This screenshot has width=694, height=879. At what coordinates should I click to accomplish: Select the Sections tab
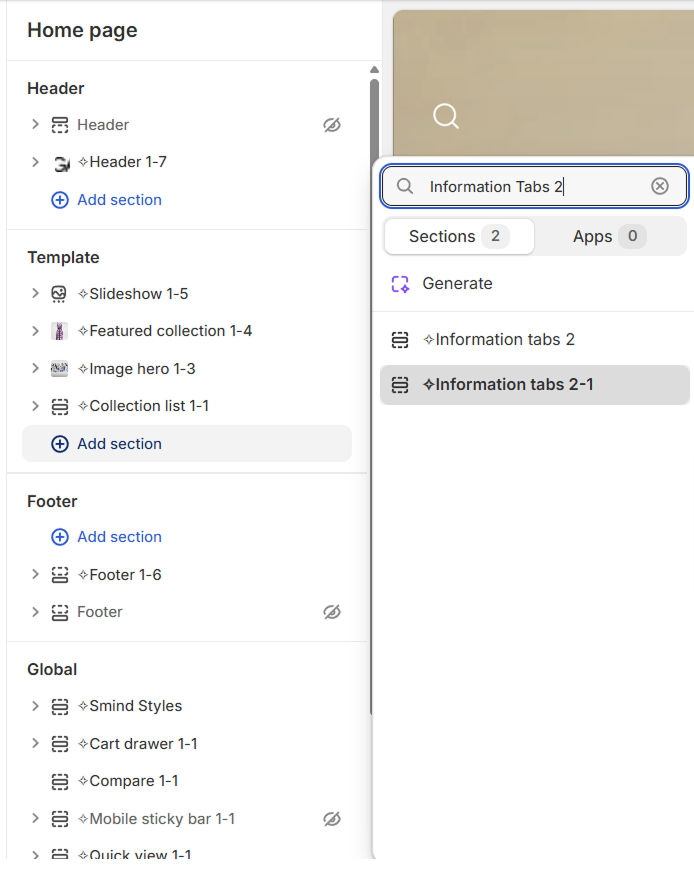coord(459,237)
